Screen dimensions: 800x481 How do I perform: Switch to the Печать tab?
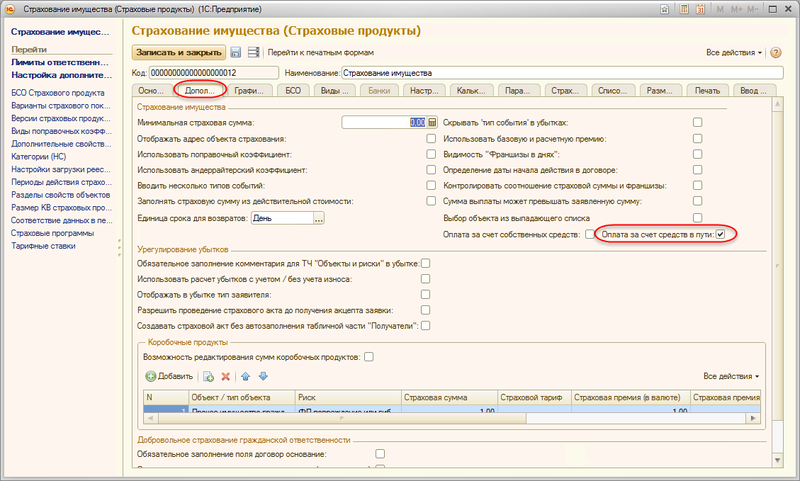click(706, 91)
